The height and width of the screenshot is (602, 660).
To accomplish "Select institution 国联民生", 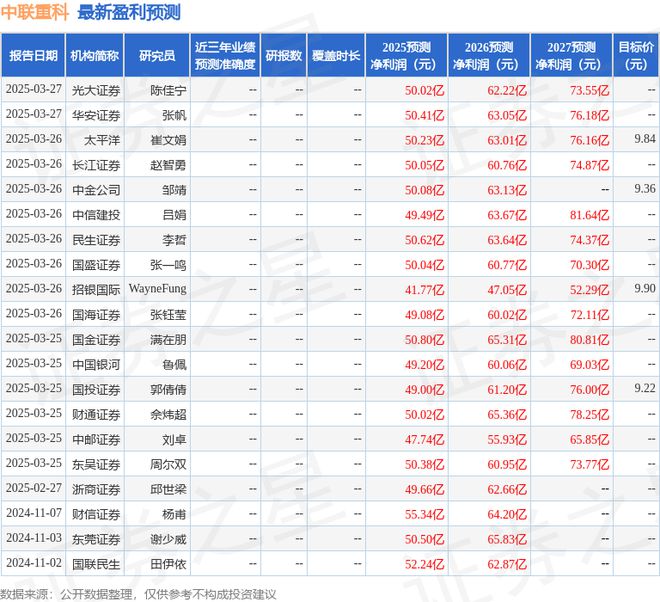I will pyautogui.click(x=96, y=564).
